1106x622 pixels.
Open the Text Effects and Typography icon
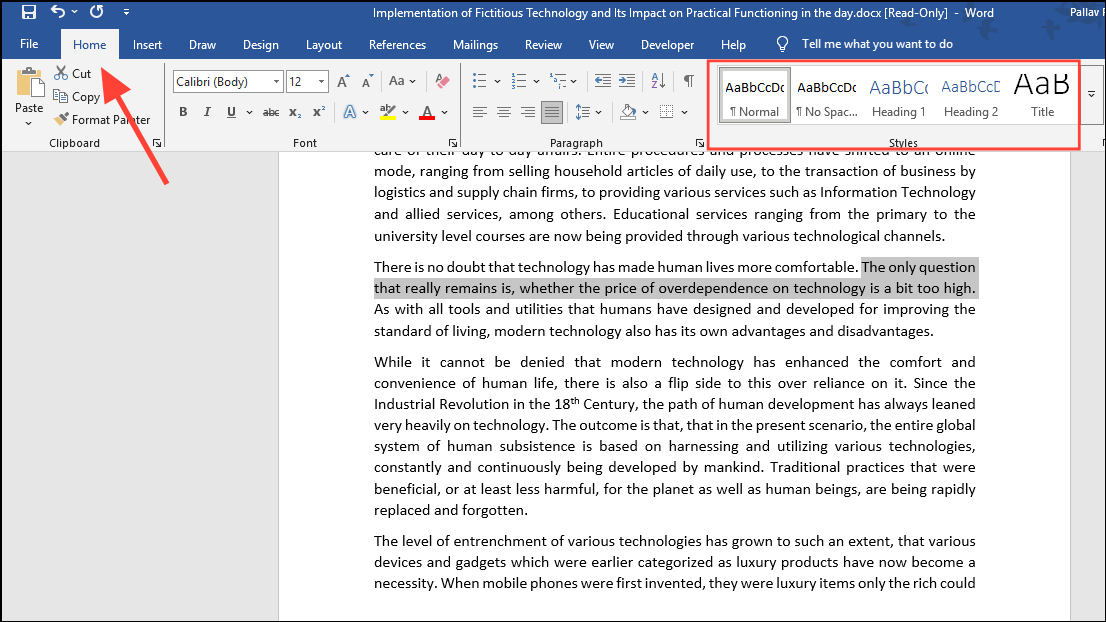[350, 111]
